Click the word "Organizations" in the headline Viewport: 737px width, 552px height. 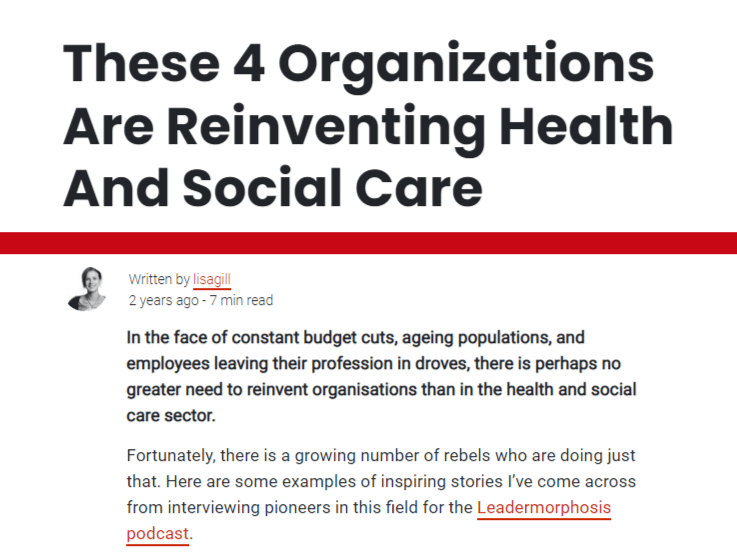pos(465,62)
